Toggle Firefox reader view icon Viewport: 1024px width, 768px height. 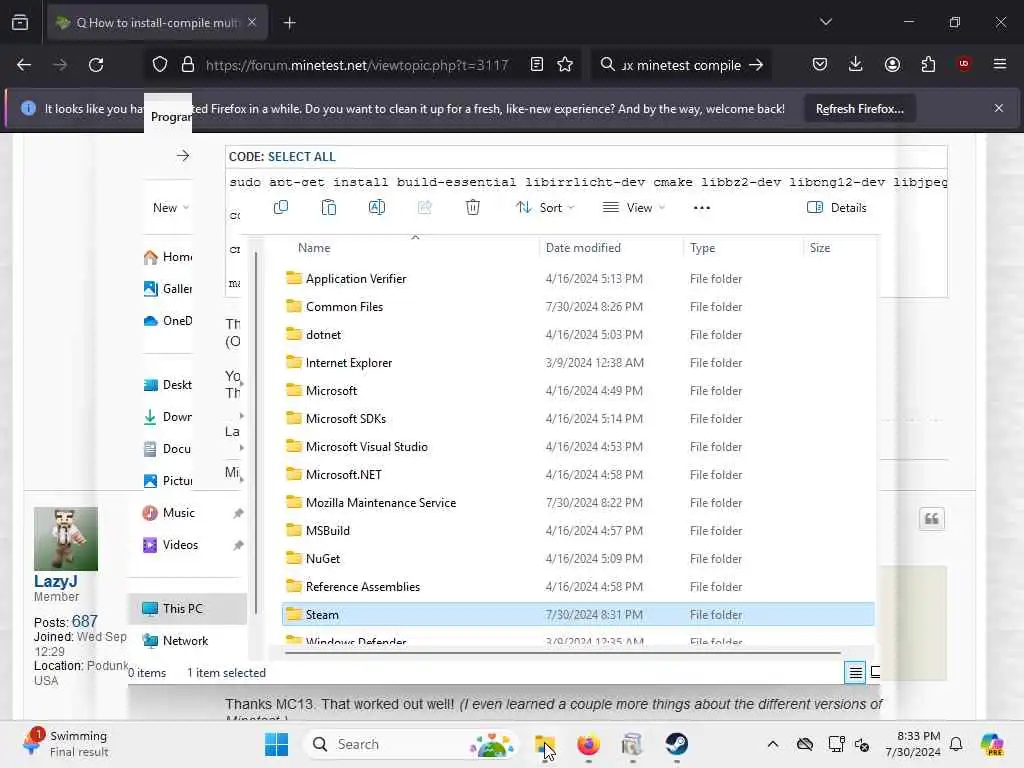tap(537, 65)
